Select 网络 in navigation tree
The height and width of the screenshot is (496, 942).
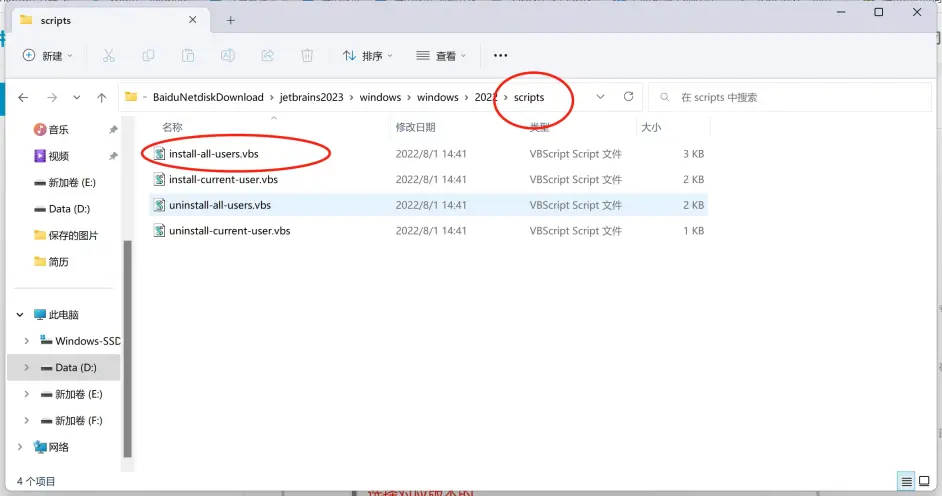click(x=51, y=447)
